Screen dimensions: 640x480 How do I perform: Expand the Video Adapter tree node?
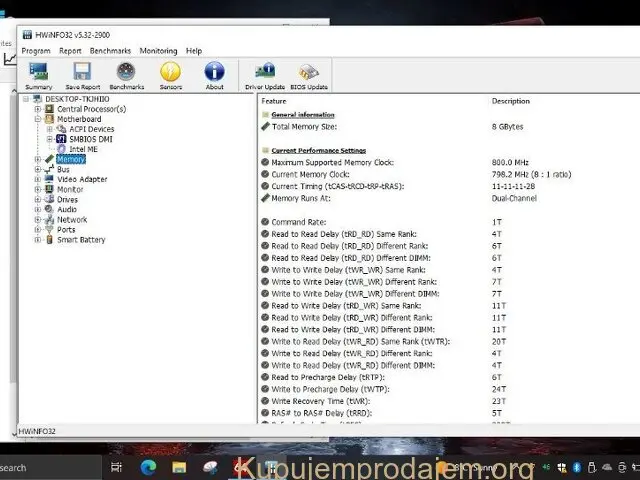pyautogui.click(x=38, y=180)
